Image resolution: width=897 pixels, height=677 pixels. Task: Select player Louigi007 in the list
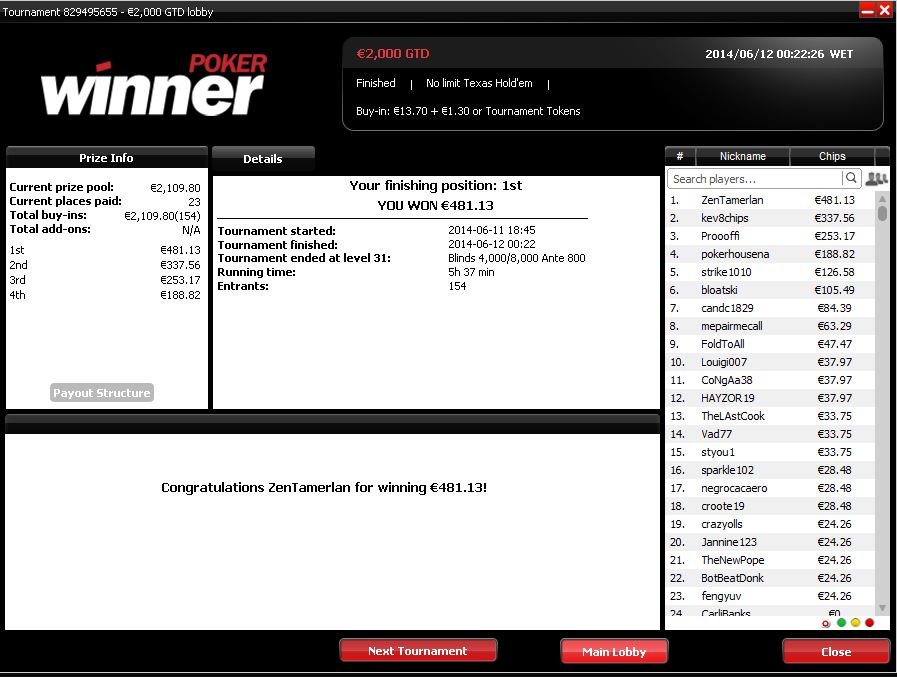(x=771, y=362)
